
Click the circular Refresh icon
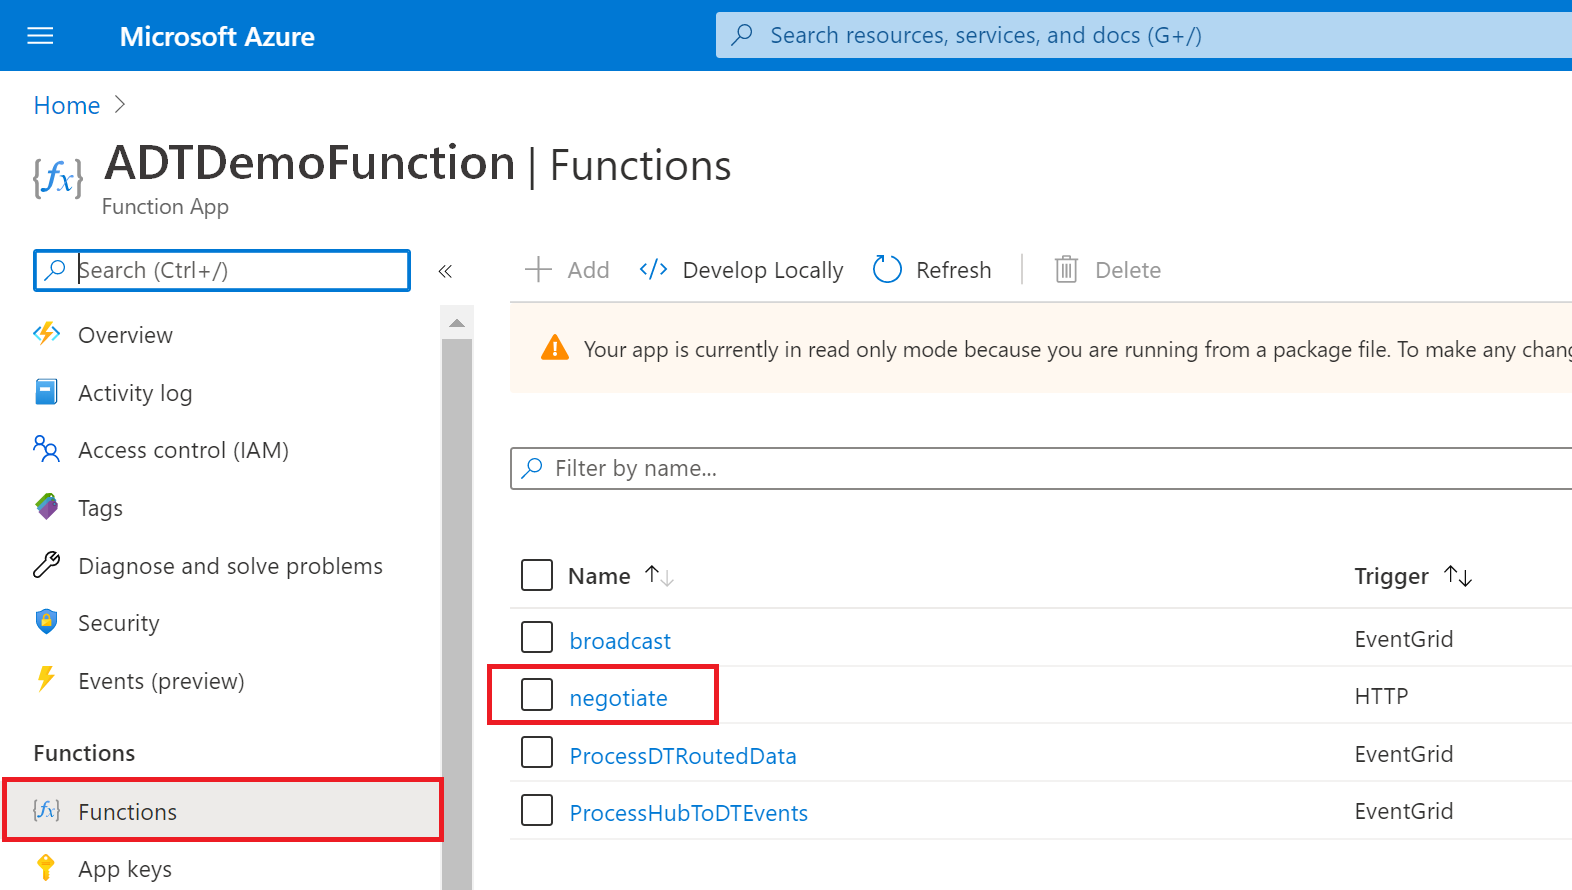pyautogui.click(x=887, y=269)
